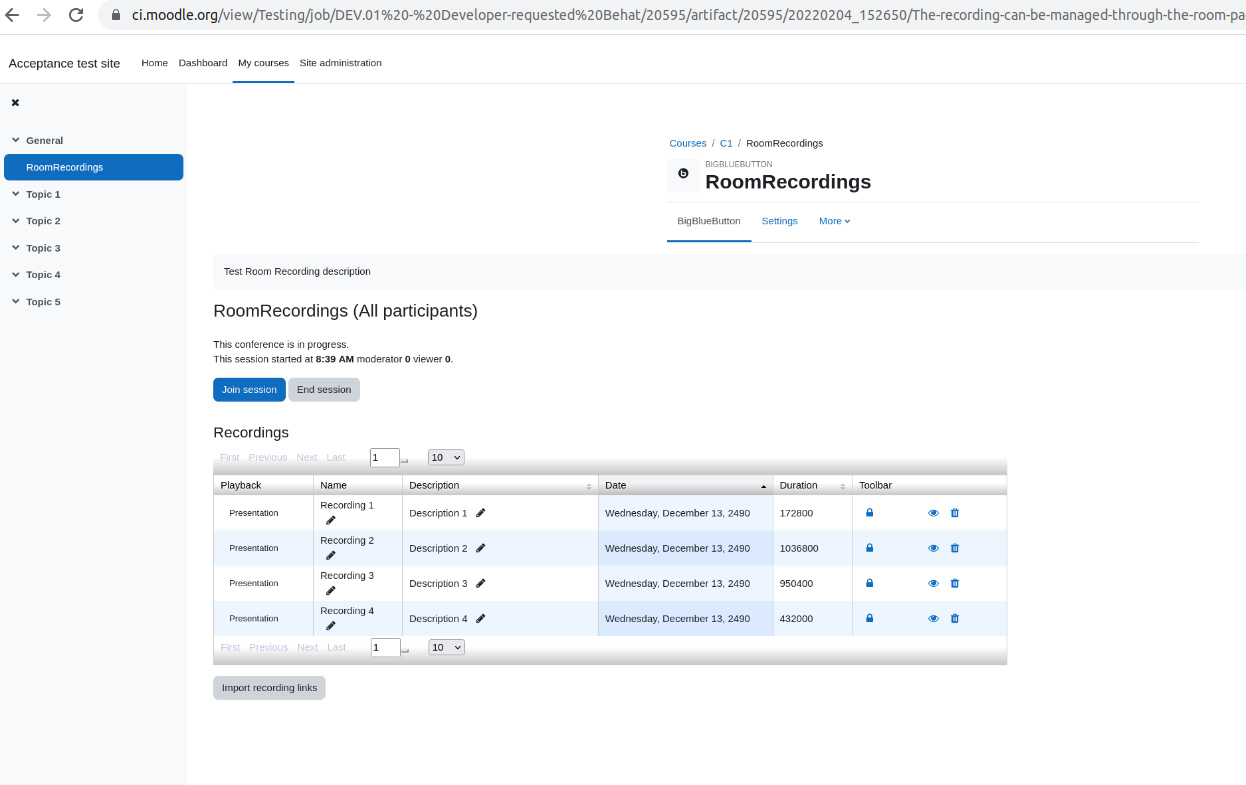The image size is (1246, 785).
Task: Delete Recording 2 with the trash icon
Action: point(954,548)
